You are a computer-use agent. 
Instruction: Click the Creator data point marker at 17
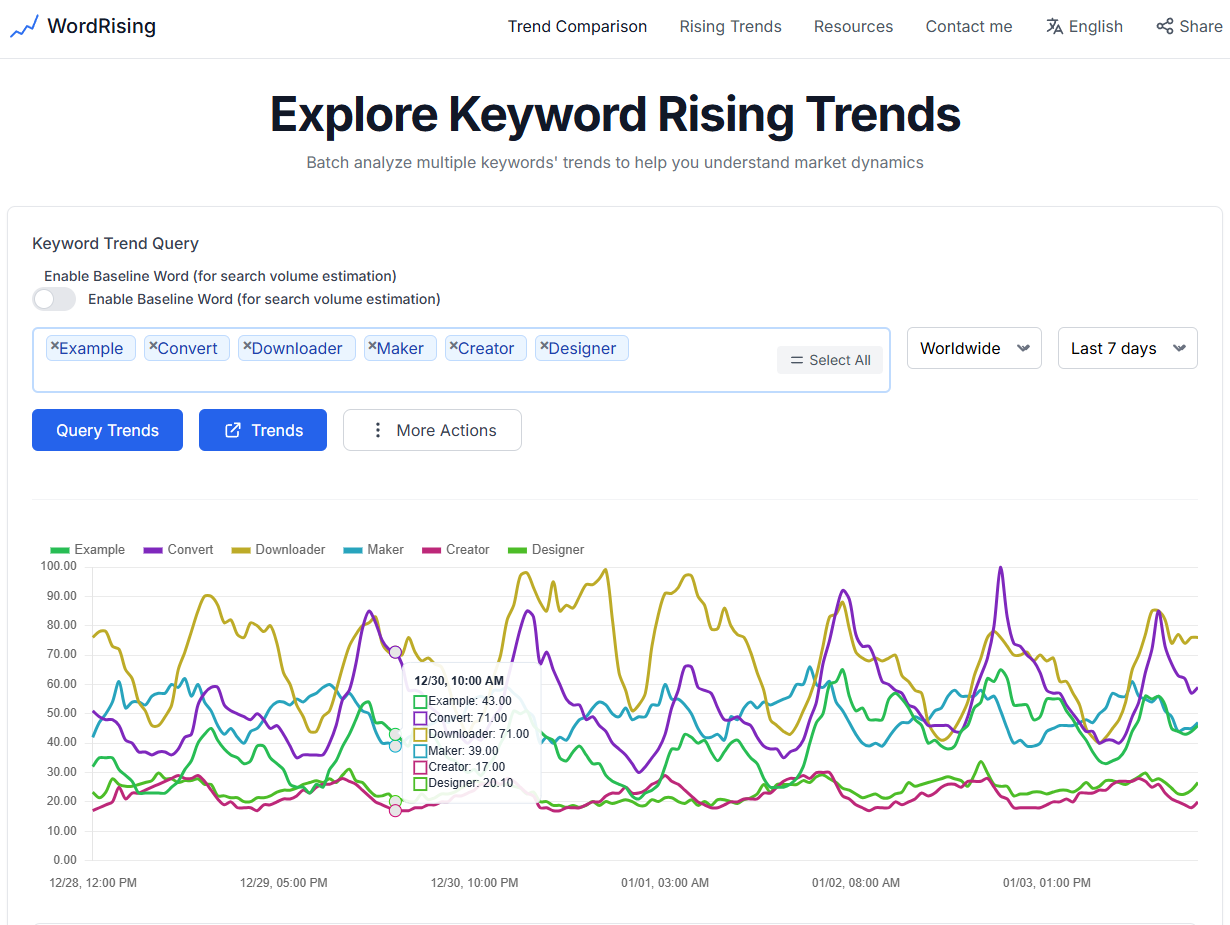point(395,810)
